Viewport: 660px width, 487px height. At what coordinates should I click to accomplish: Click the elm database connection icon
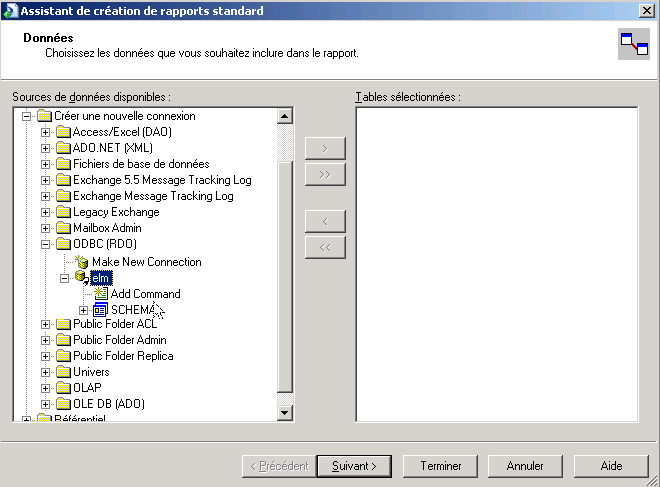[82, 278]
